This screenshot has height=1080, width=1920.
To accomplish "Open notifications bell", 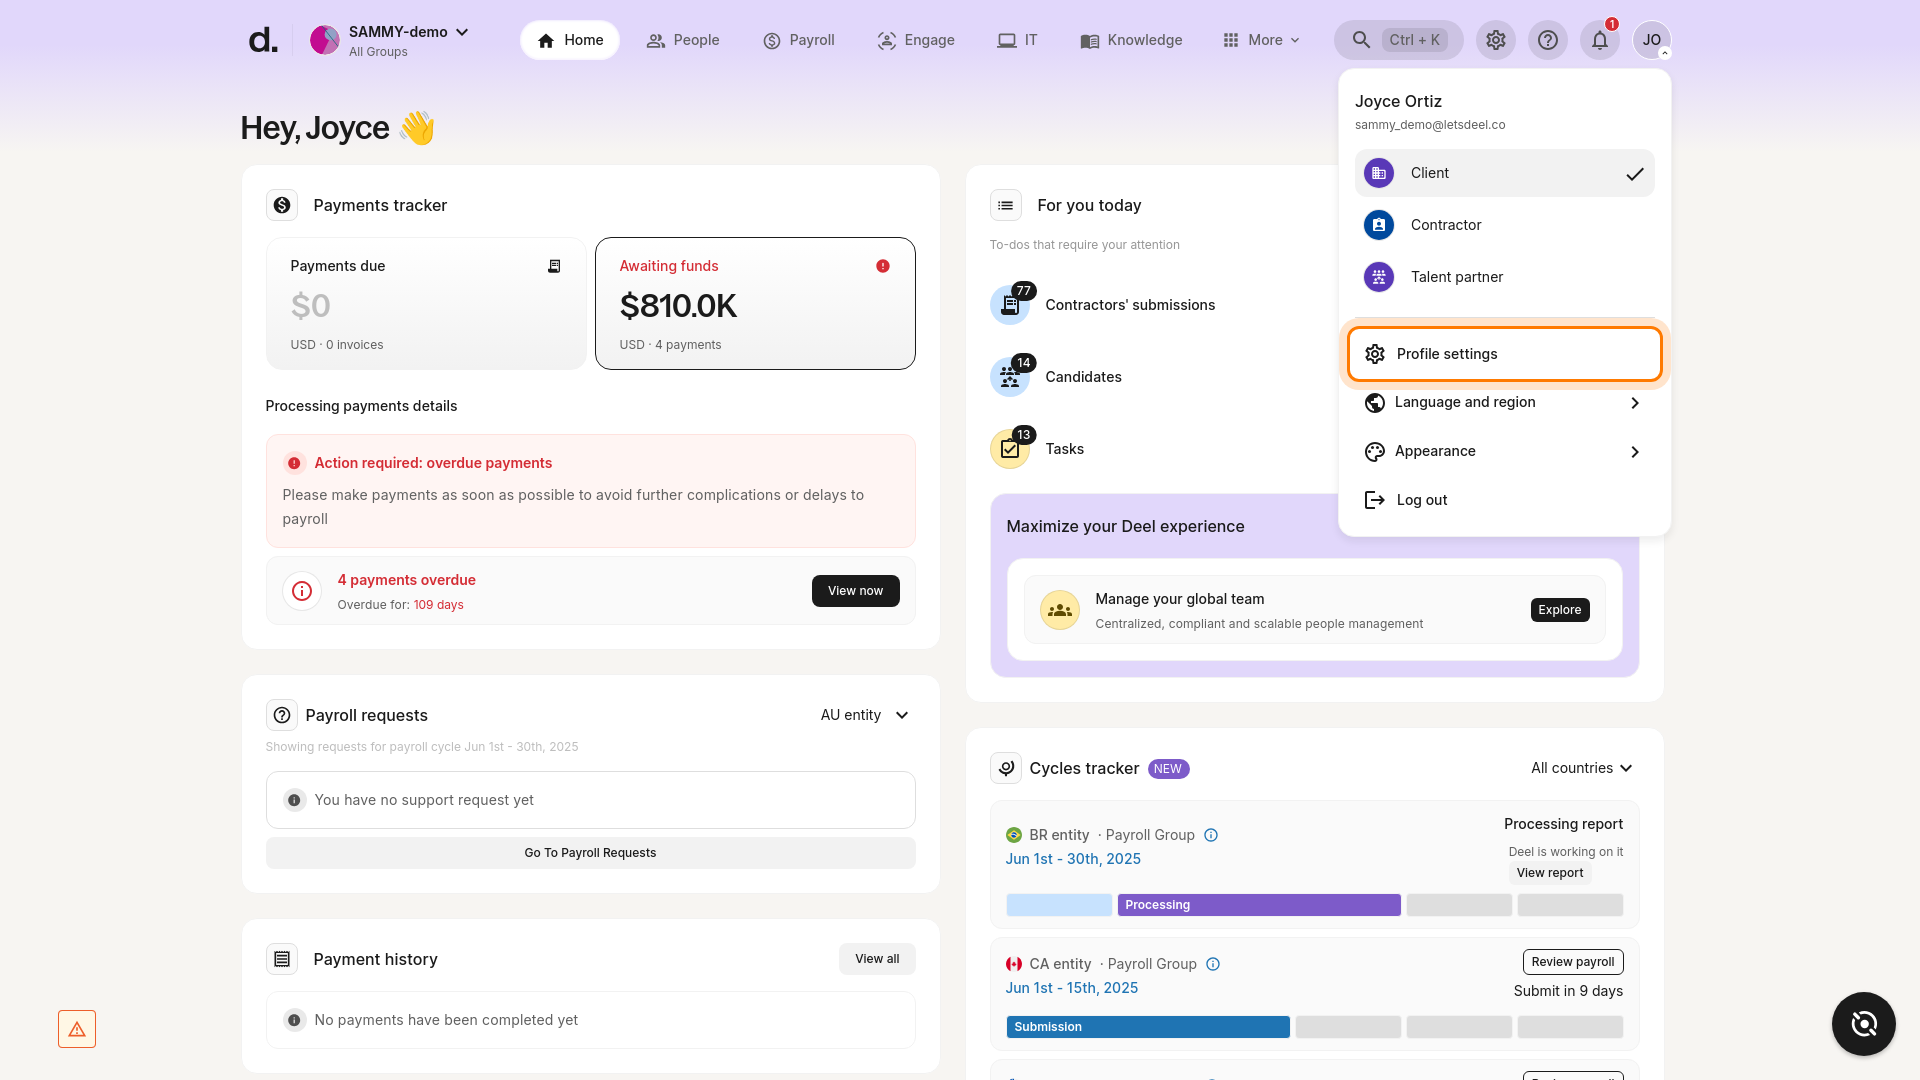I will (x=1600, y=40).
